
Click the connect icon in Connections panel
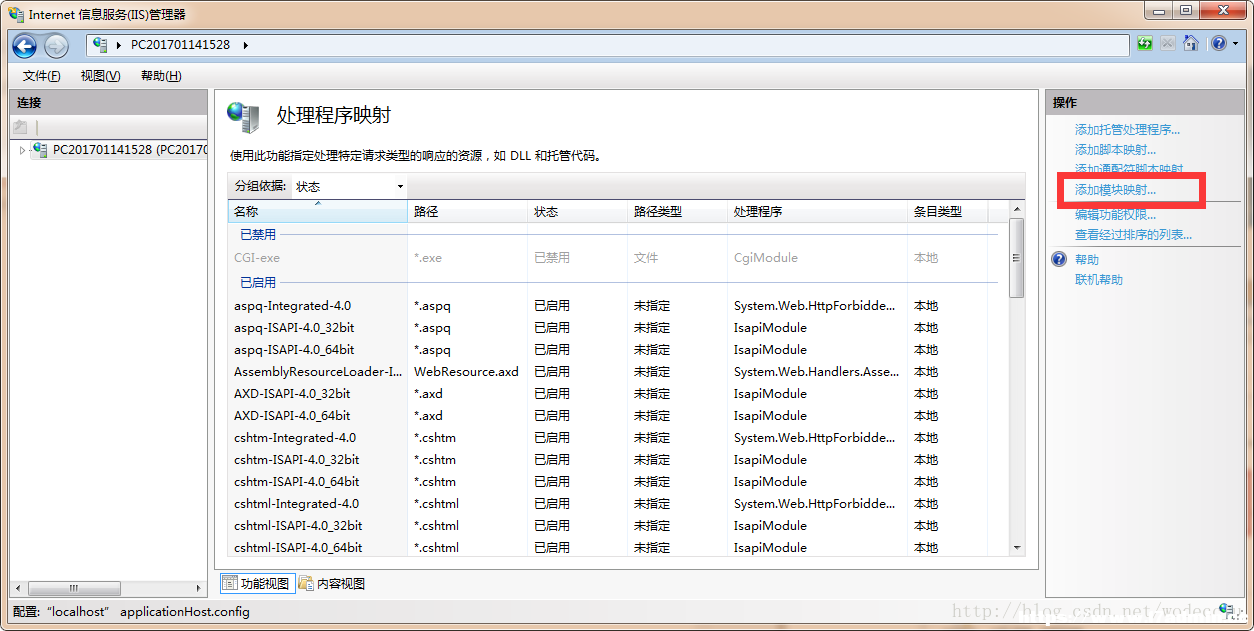pos(20,127)
